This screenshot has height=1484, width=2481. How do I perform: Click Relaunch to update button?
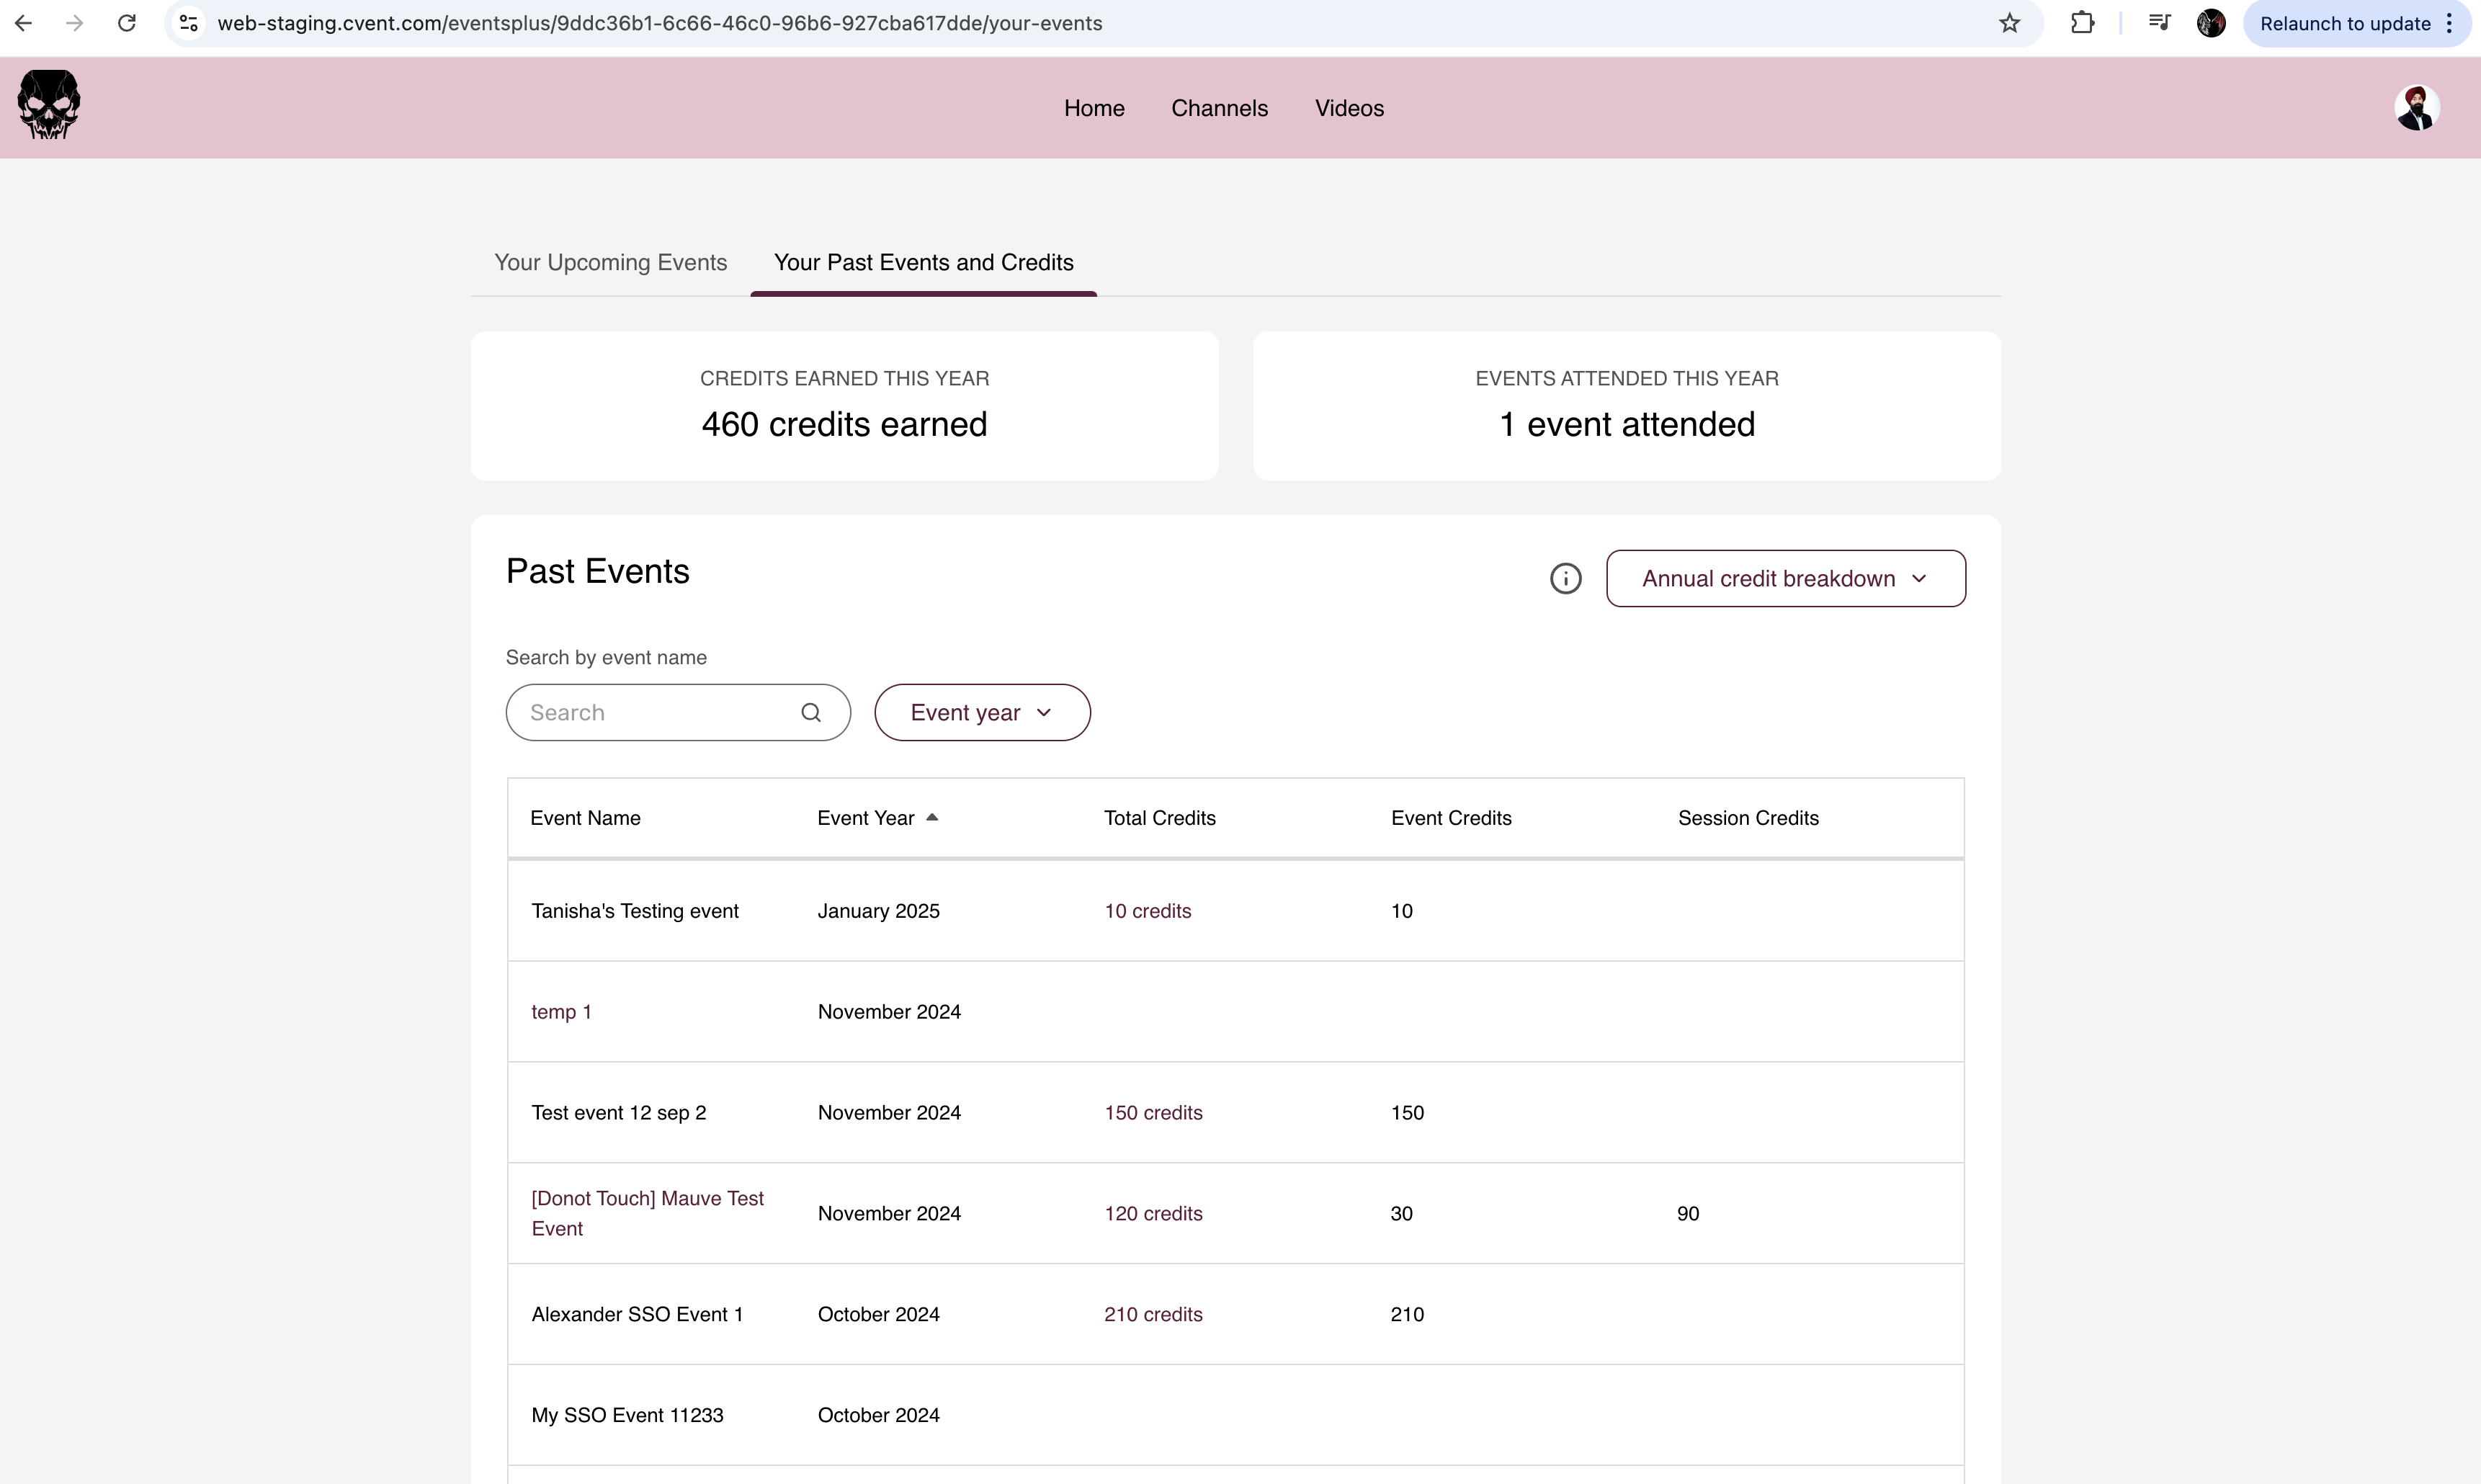pyautogui.click(x=2345, y=23)
